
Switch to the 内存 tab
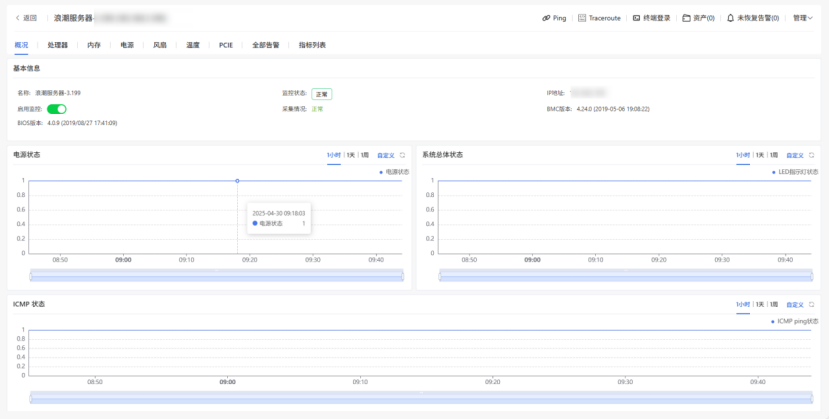[x=94, y=45]
